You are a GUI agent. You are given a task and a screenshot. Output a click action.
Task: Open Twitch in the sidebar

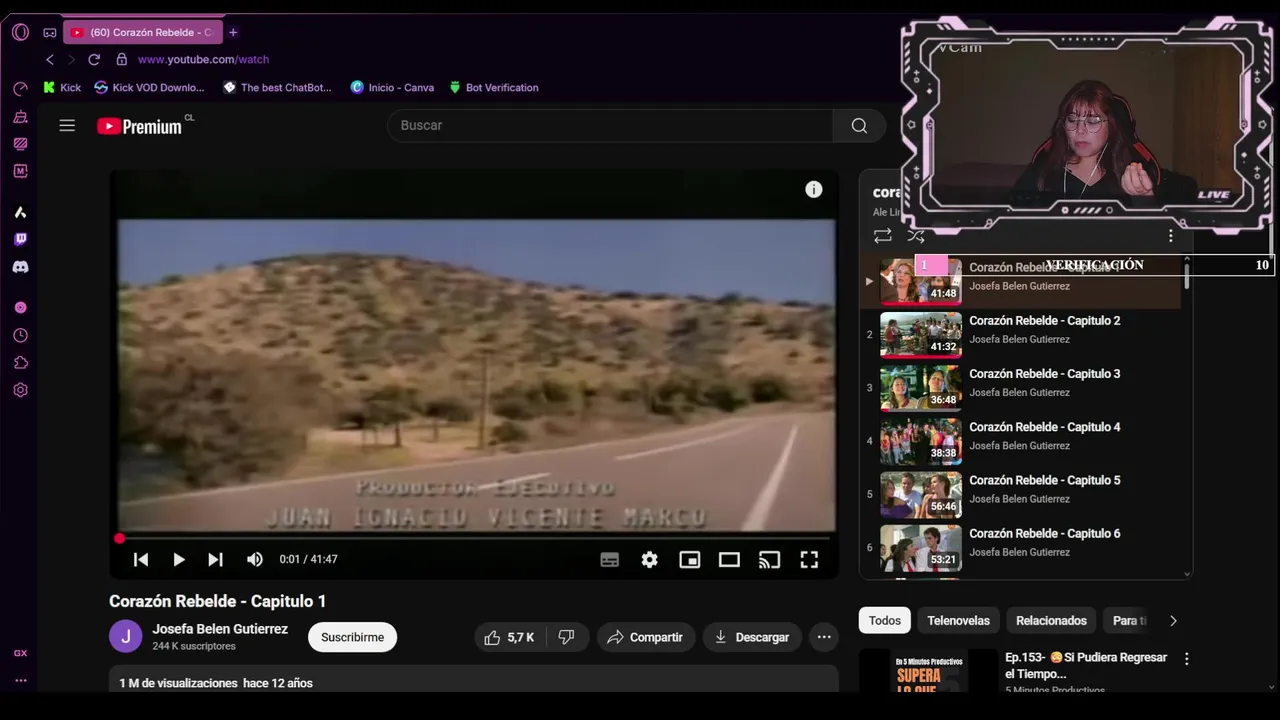(x=20, y=239)
